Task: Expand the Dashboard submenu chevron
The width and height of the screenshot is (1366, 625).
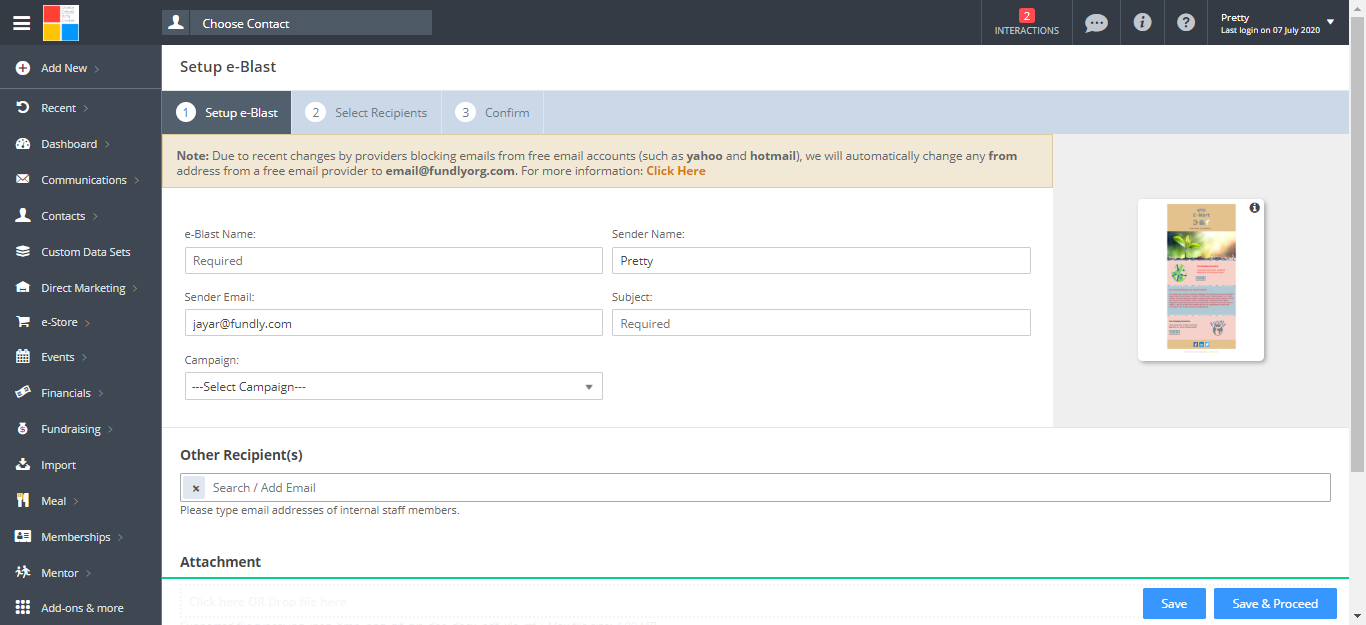Action: [x=107, y=144]
